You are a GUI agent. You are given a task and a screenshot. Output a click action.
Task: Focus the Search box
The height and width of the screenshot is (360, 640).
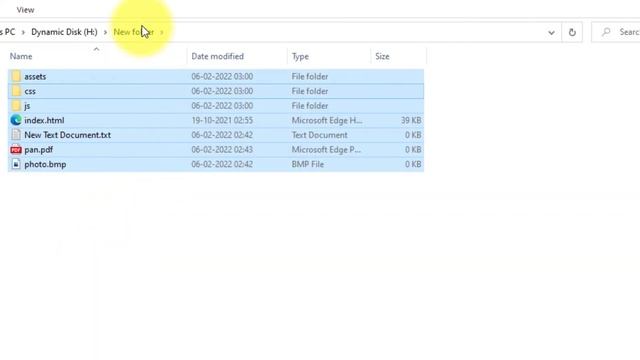point(616,32)
